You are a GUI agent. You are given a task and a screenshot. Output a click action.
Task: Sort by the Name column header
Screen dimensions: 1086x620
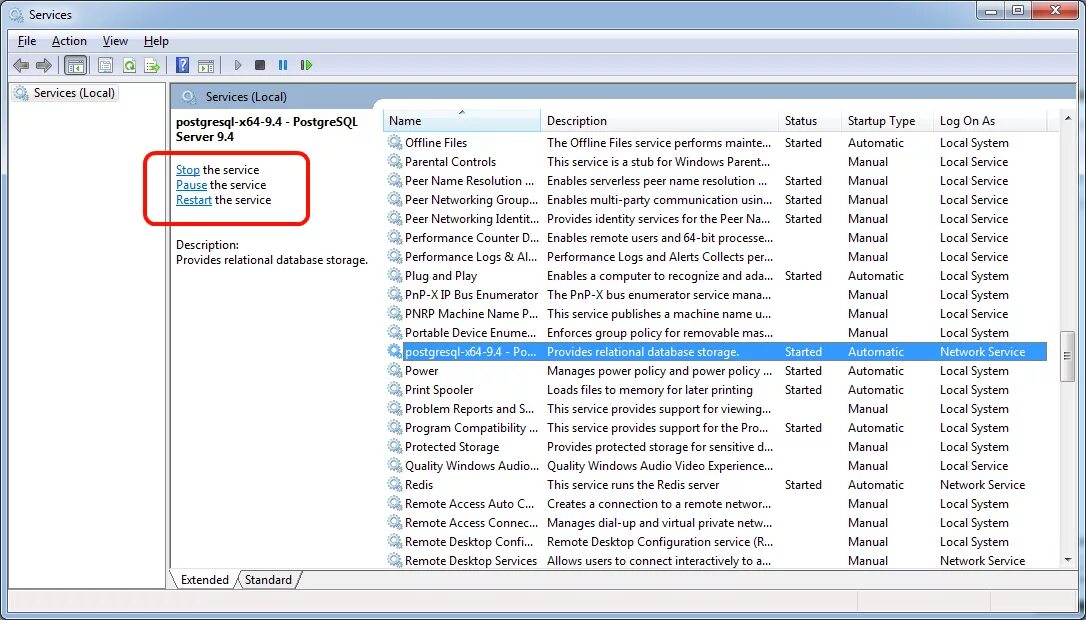[462, 121]
